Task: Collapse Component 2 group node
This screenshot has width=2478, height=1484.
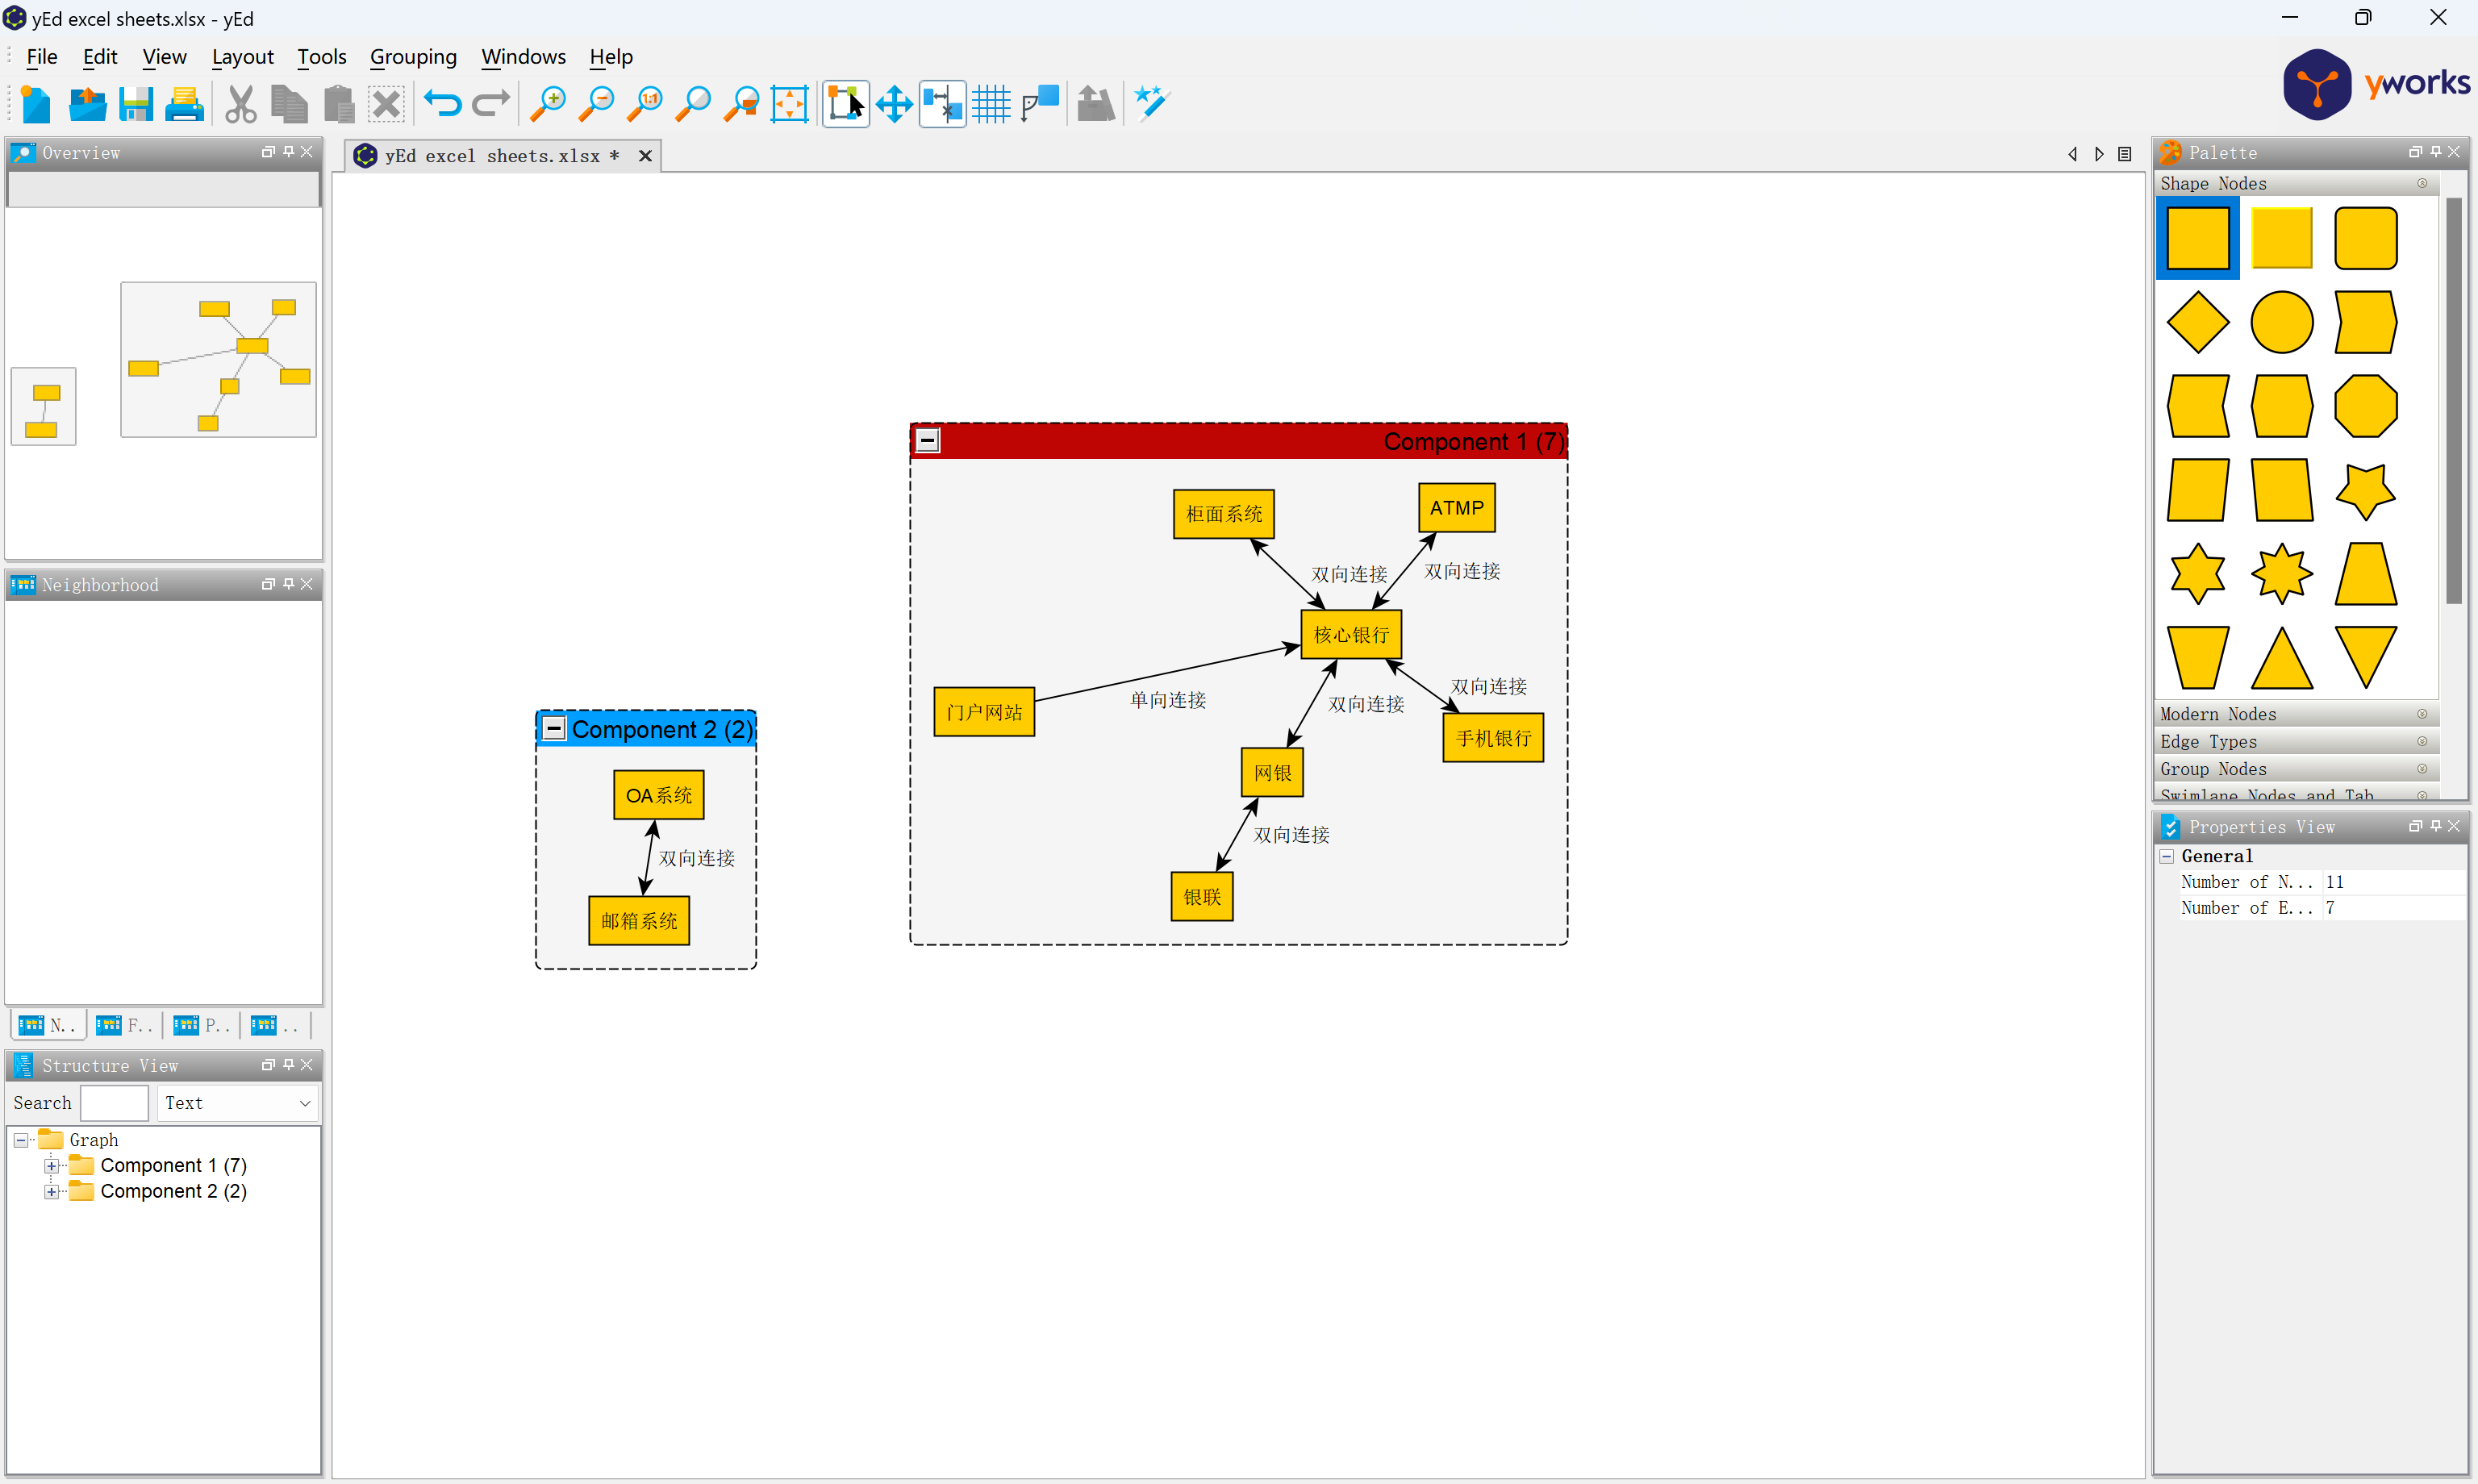Action: (x=554, y=728)
